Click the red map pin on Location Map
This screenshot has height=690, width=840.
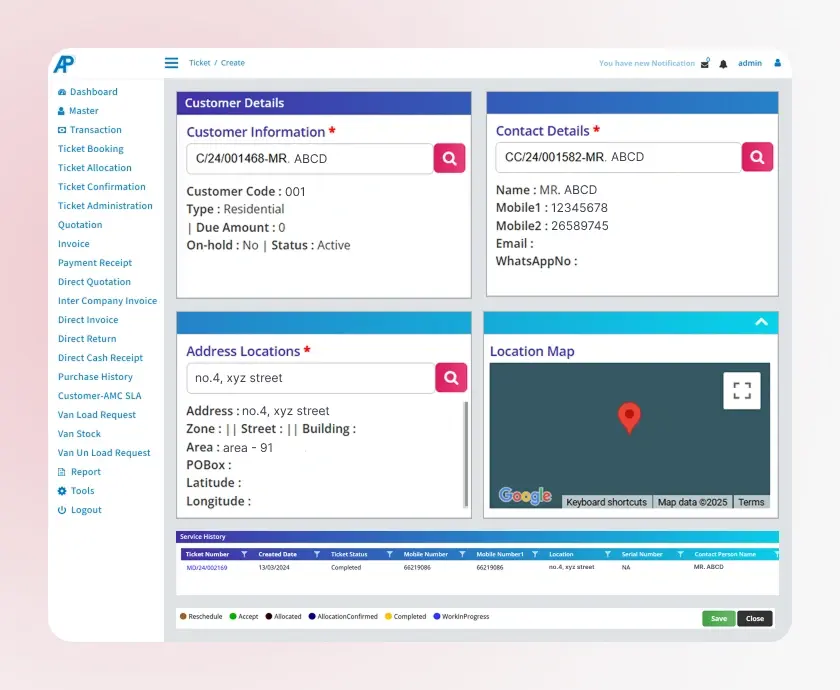pyautogui.click(x=629, y=418)
